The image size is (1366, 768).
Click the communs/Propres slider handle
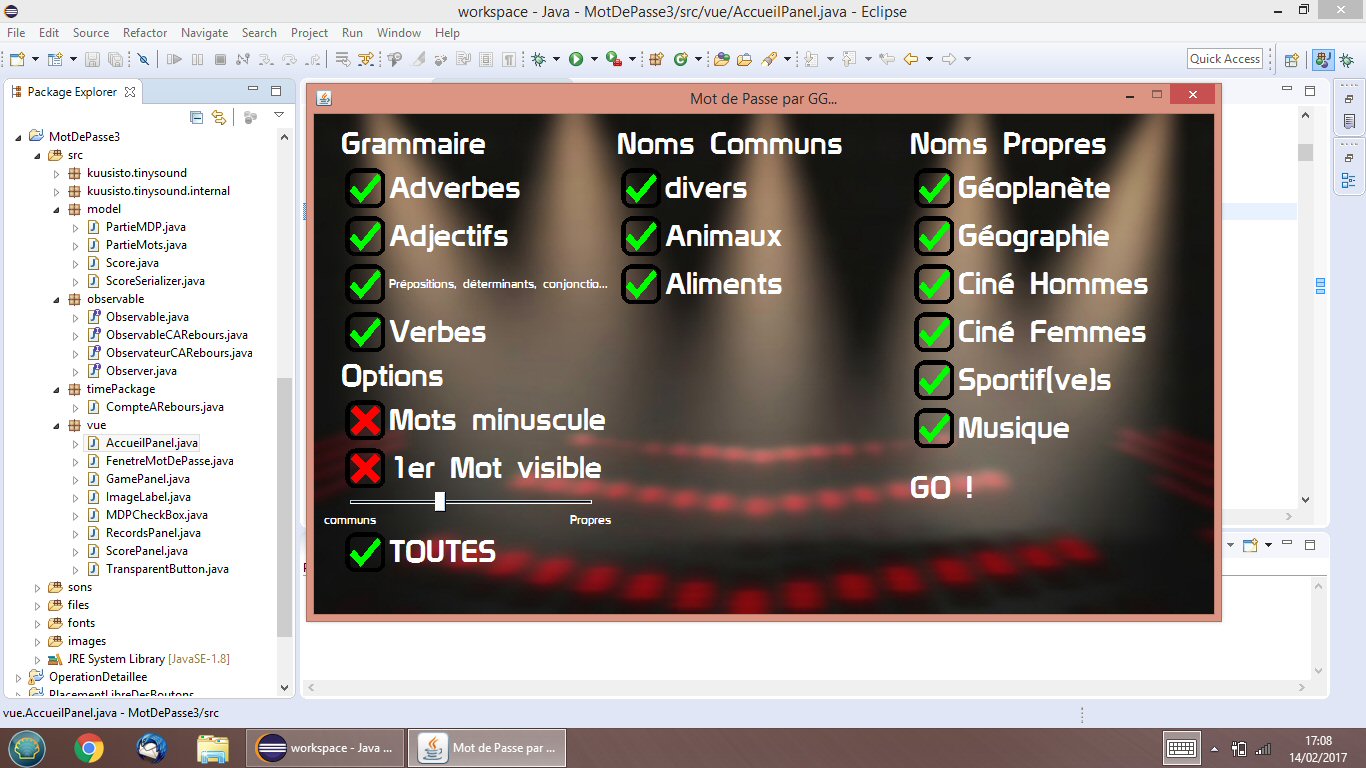[440, 501]
